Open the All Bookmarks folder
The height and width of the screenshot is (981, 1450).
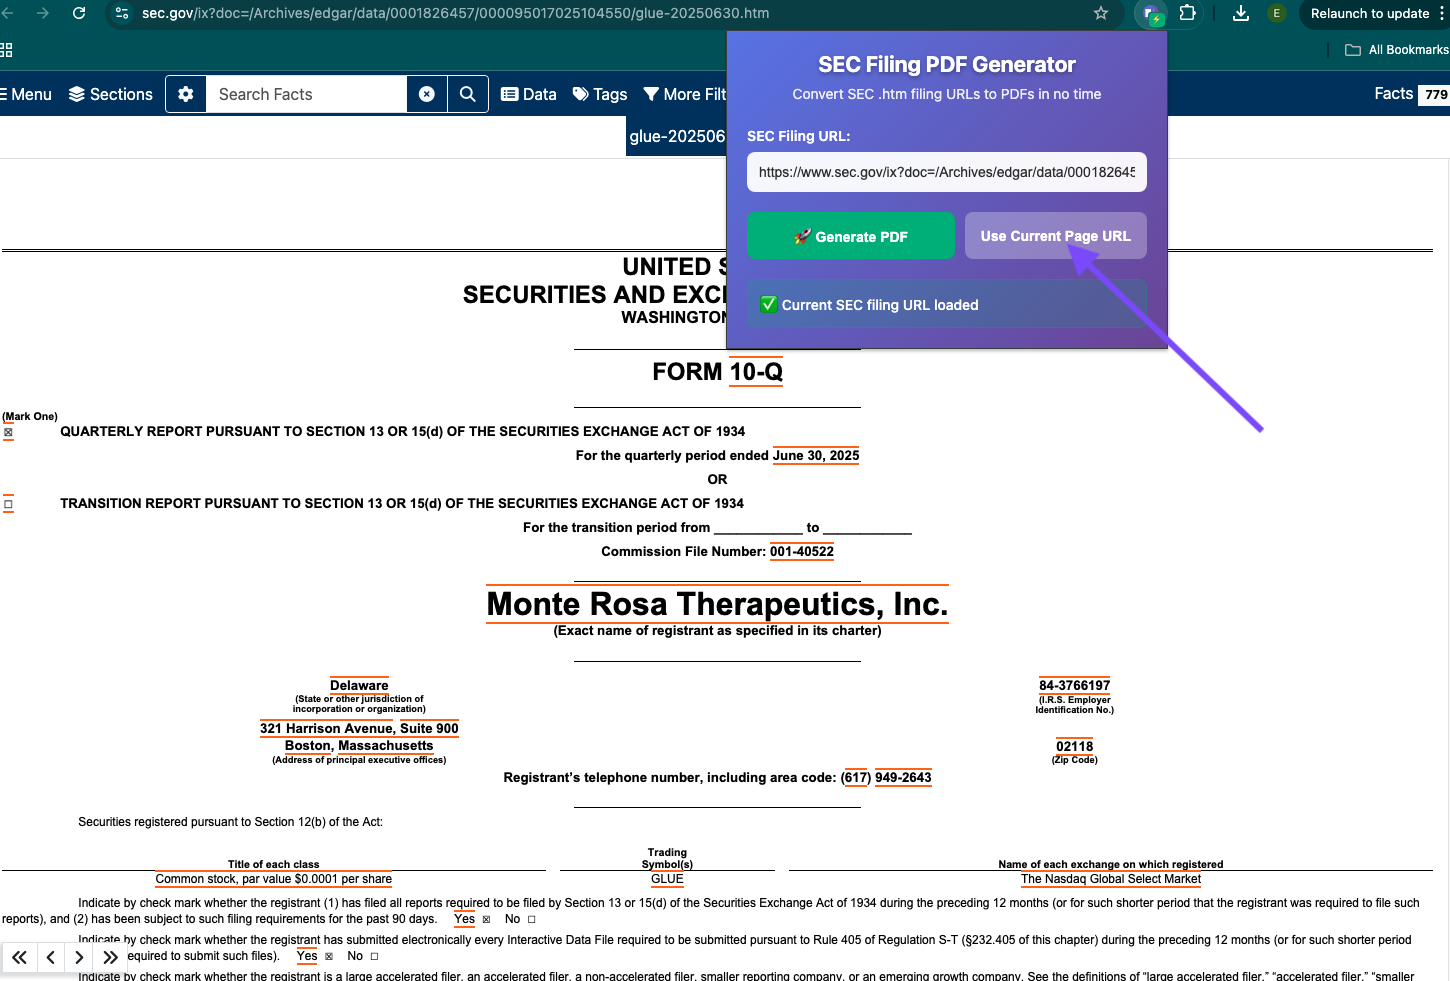tap(1397, 50)
